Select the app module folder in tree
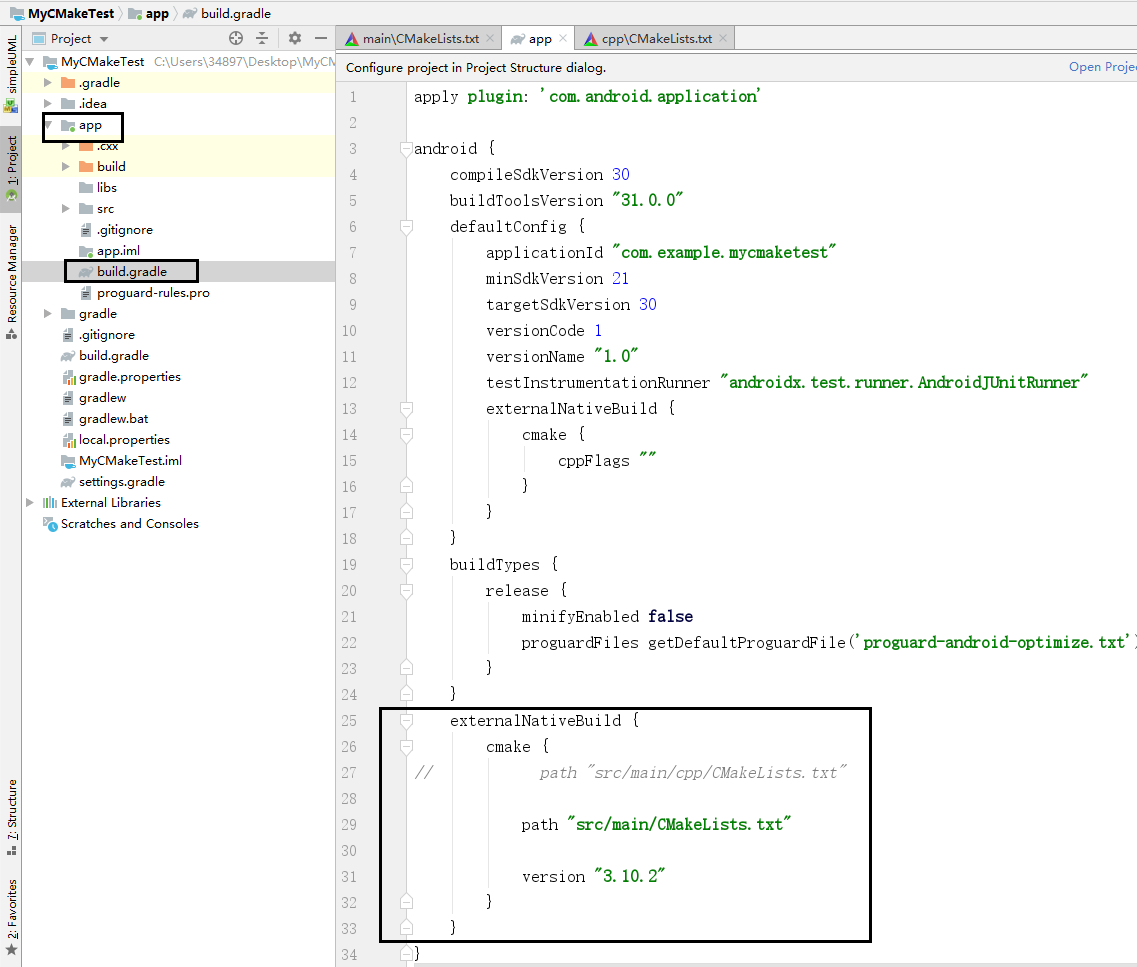1137x967 pixels. tap(90, 125)
